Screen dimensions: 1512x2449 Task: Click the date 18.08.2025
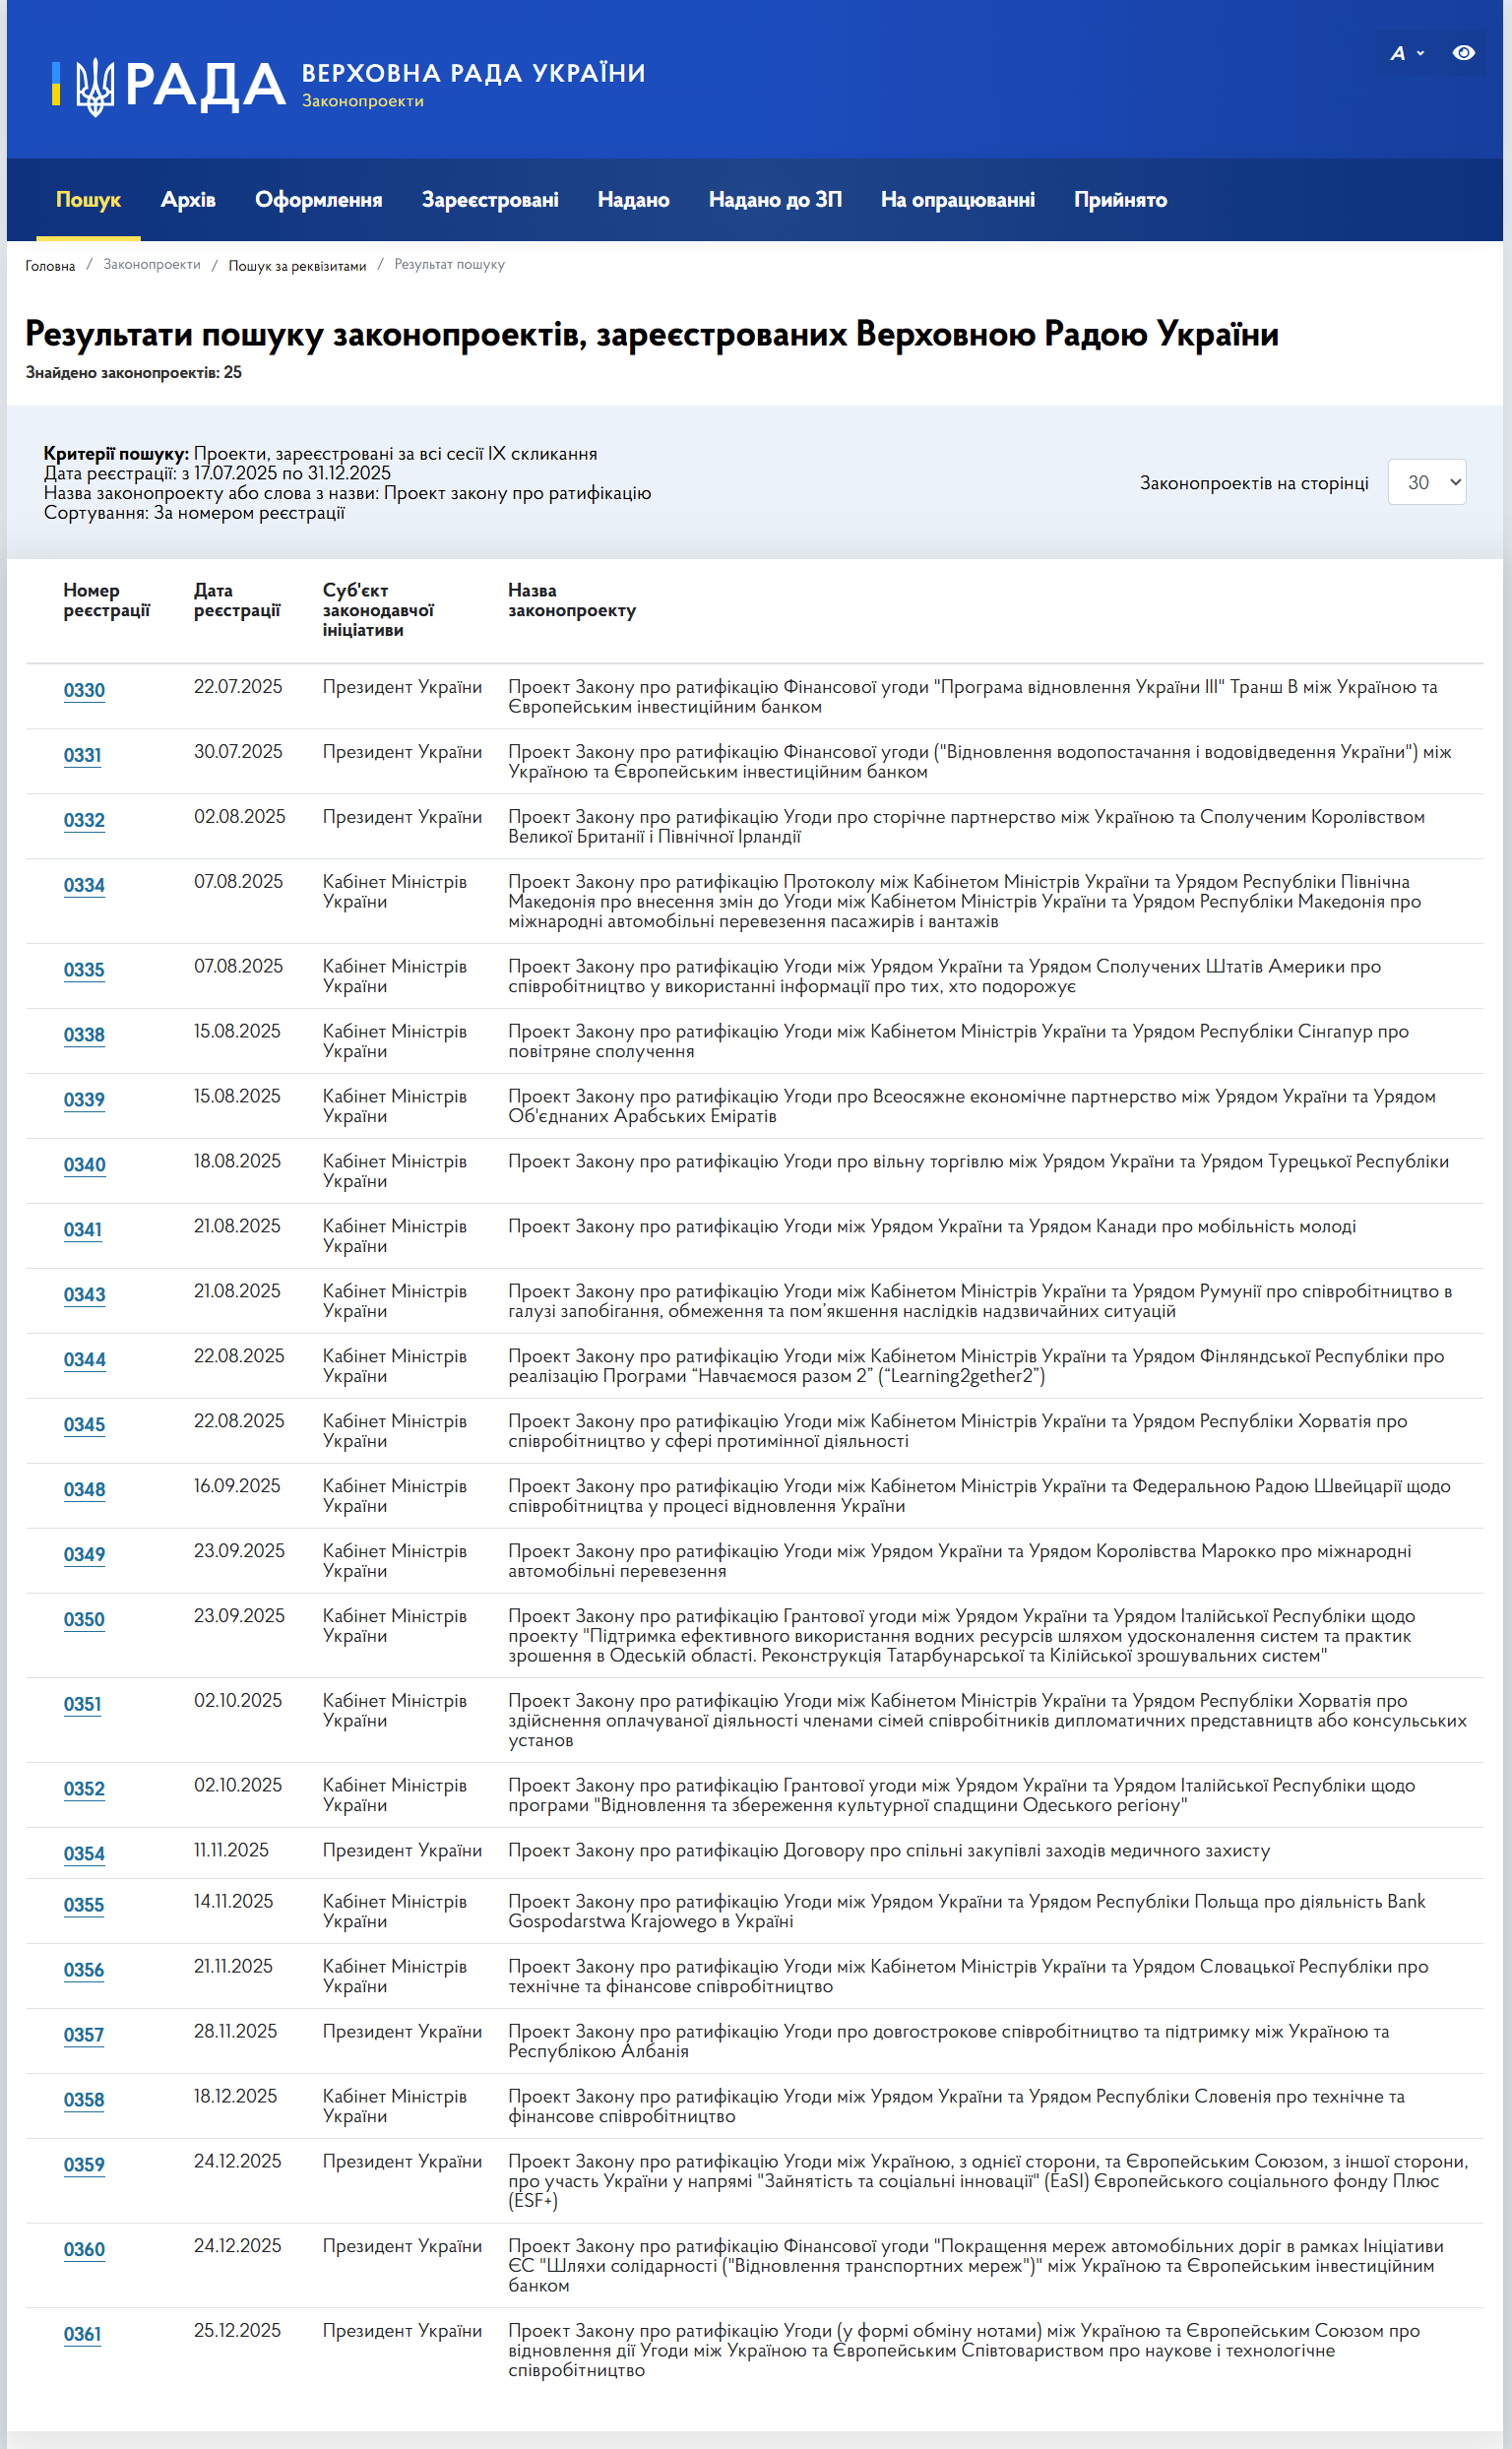[x=237, y=1161]
